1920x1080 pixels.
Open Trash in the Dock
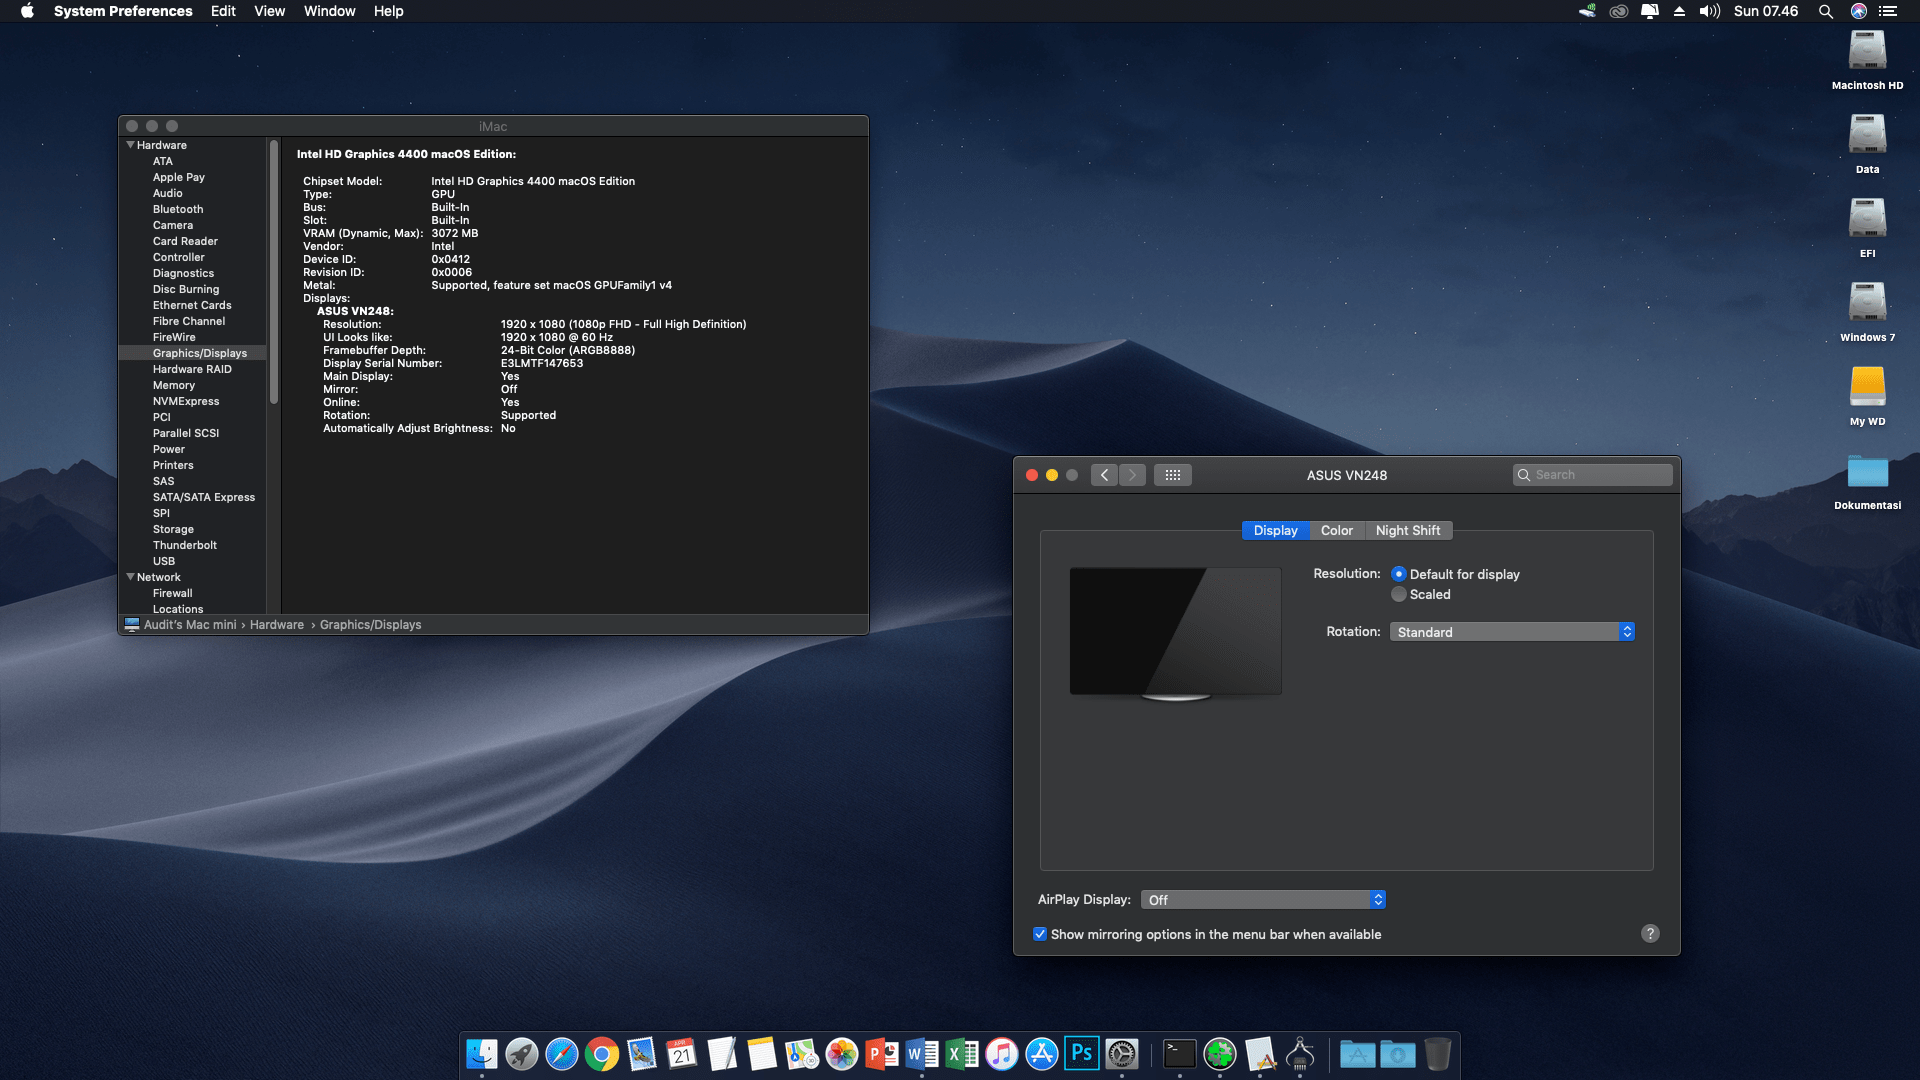[x=1437, y=1054]
